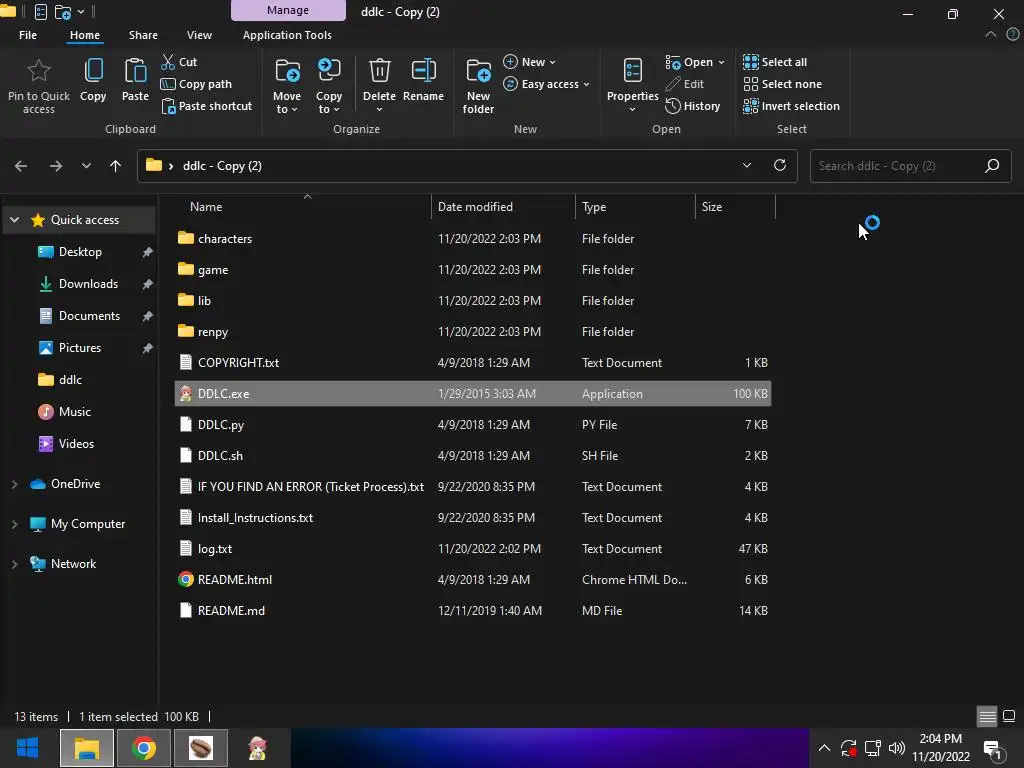Go up one folder level

pyautogui.click(x=116, y=166)
